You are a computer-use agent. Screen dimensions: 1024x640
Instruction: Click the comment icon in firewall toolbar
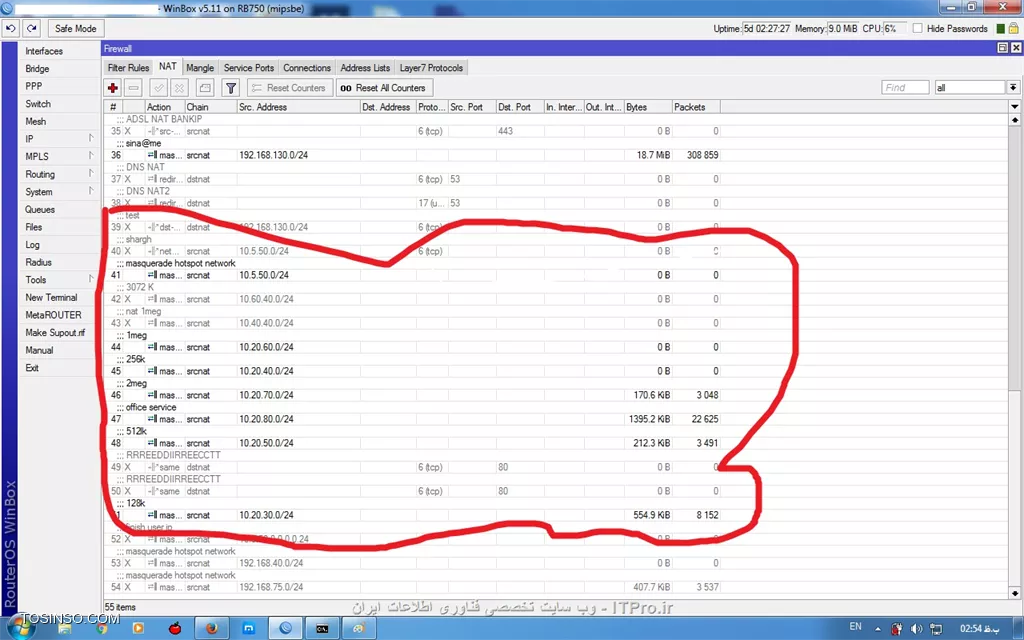coord(205,88)
